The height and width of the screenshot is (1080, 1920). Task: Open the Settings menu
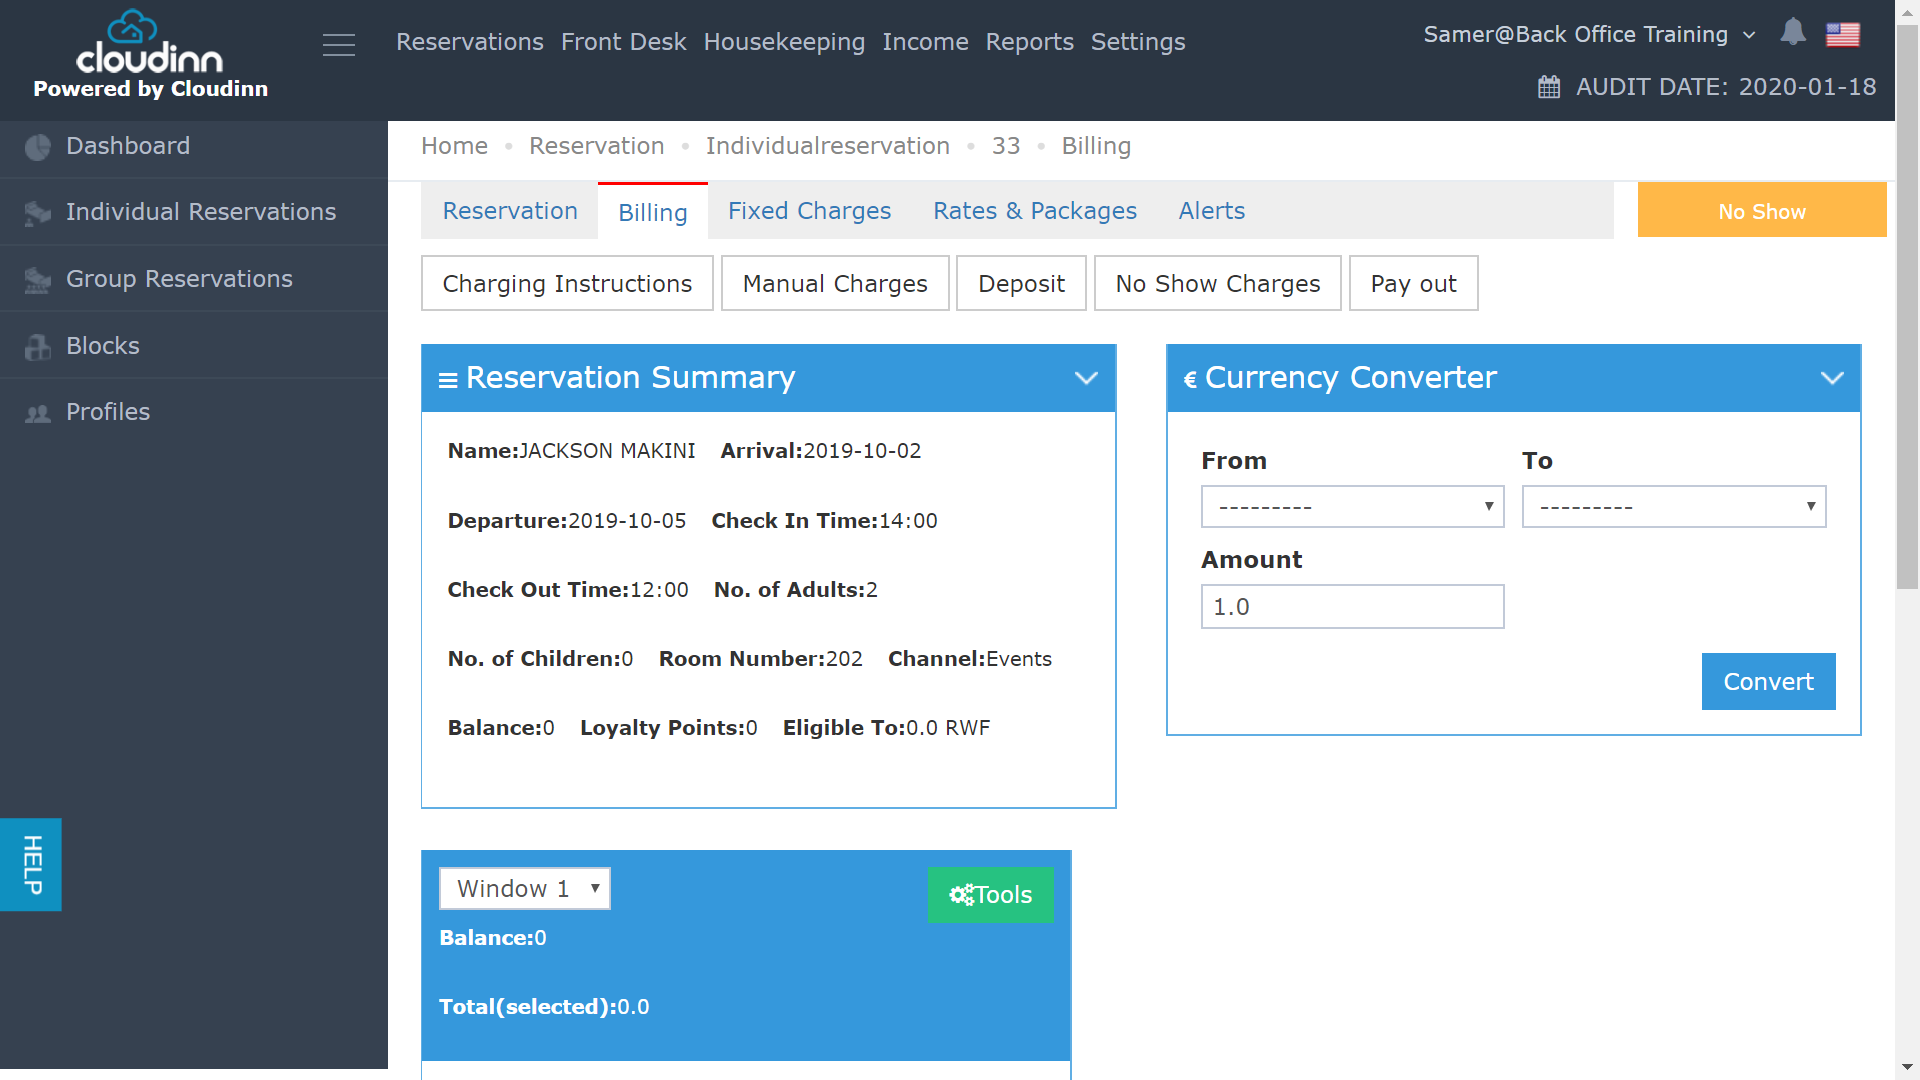[x=1138, y=42]
